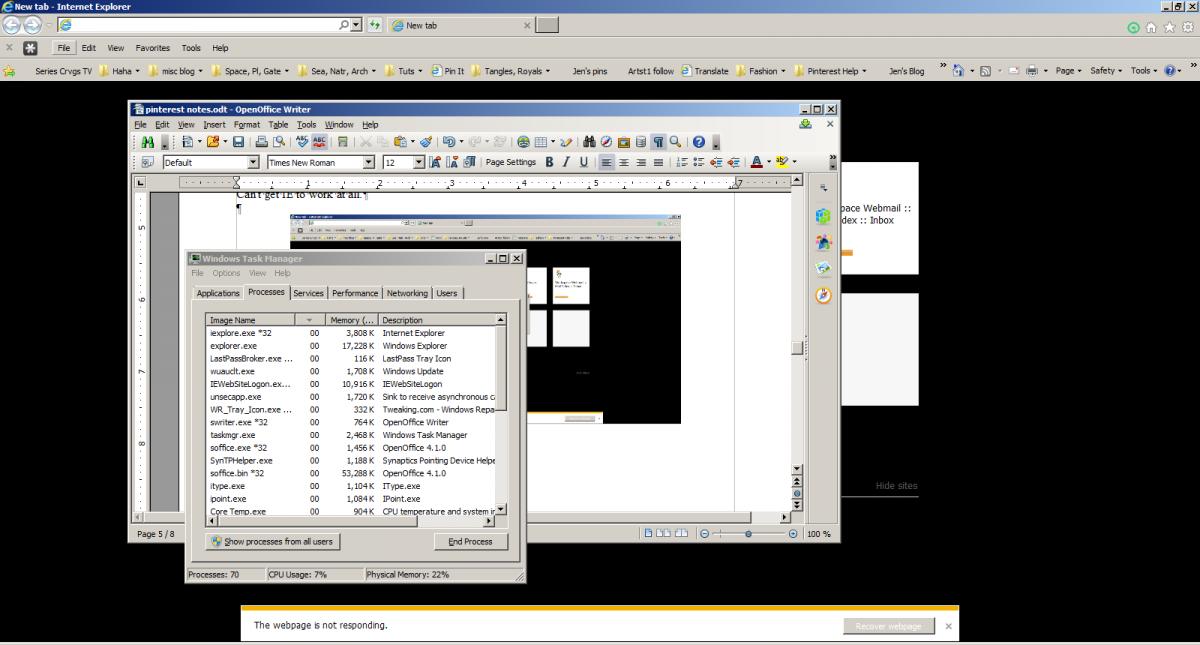Click the Paste icon in Writer toolbar
The width and height of the screenshot is (1200, 645).
(x=399, y=143)
